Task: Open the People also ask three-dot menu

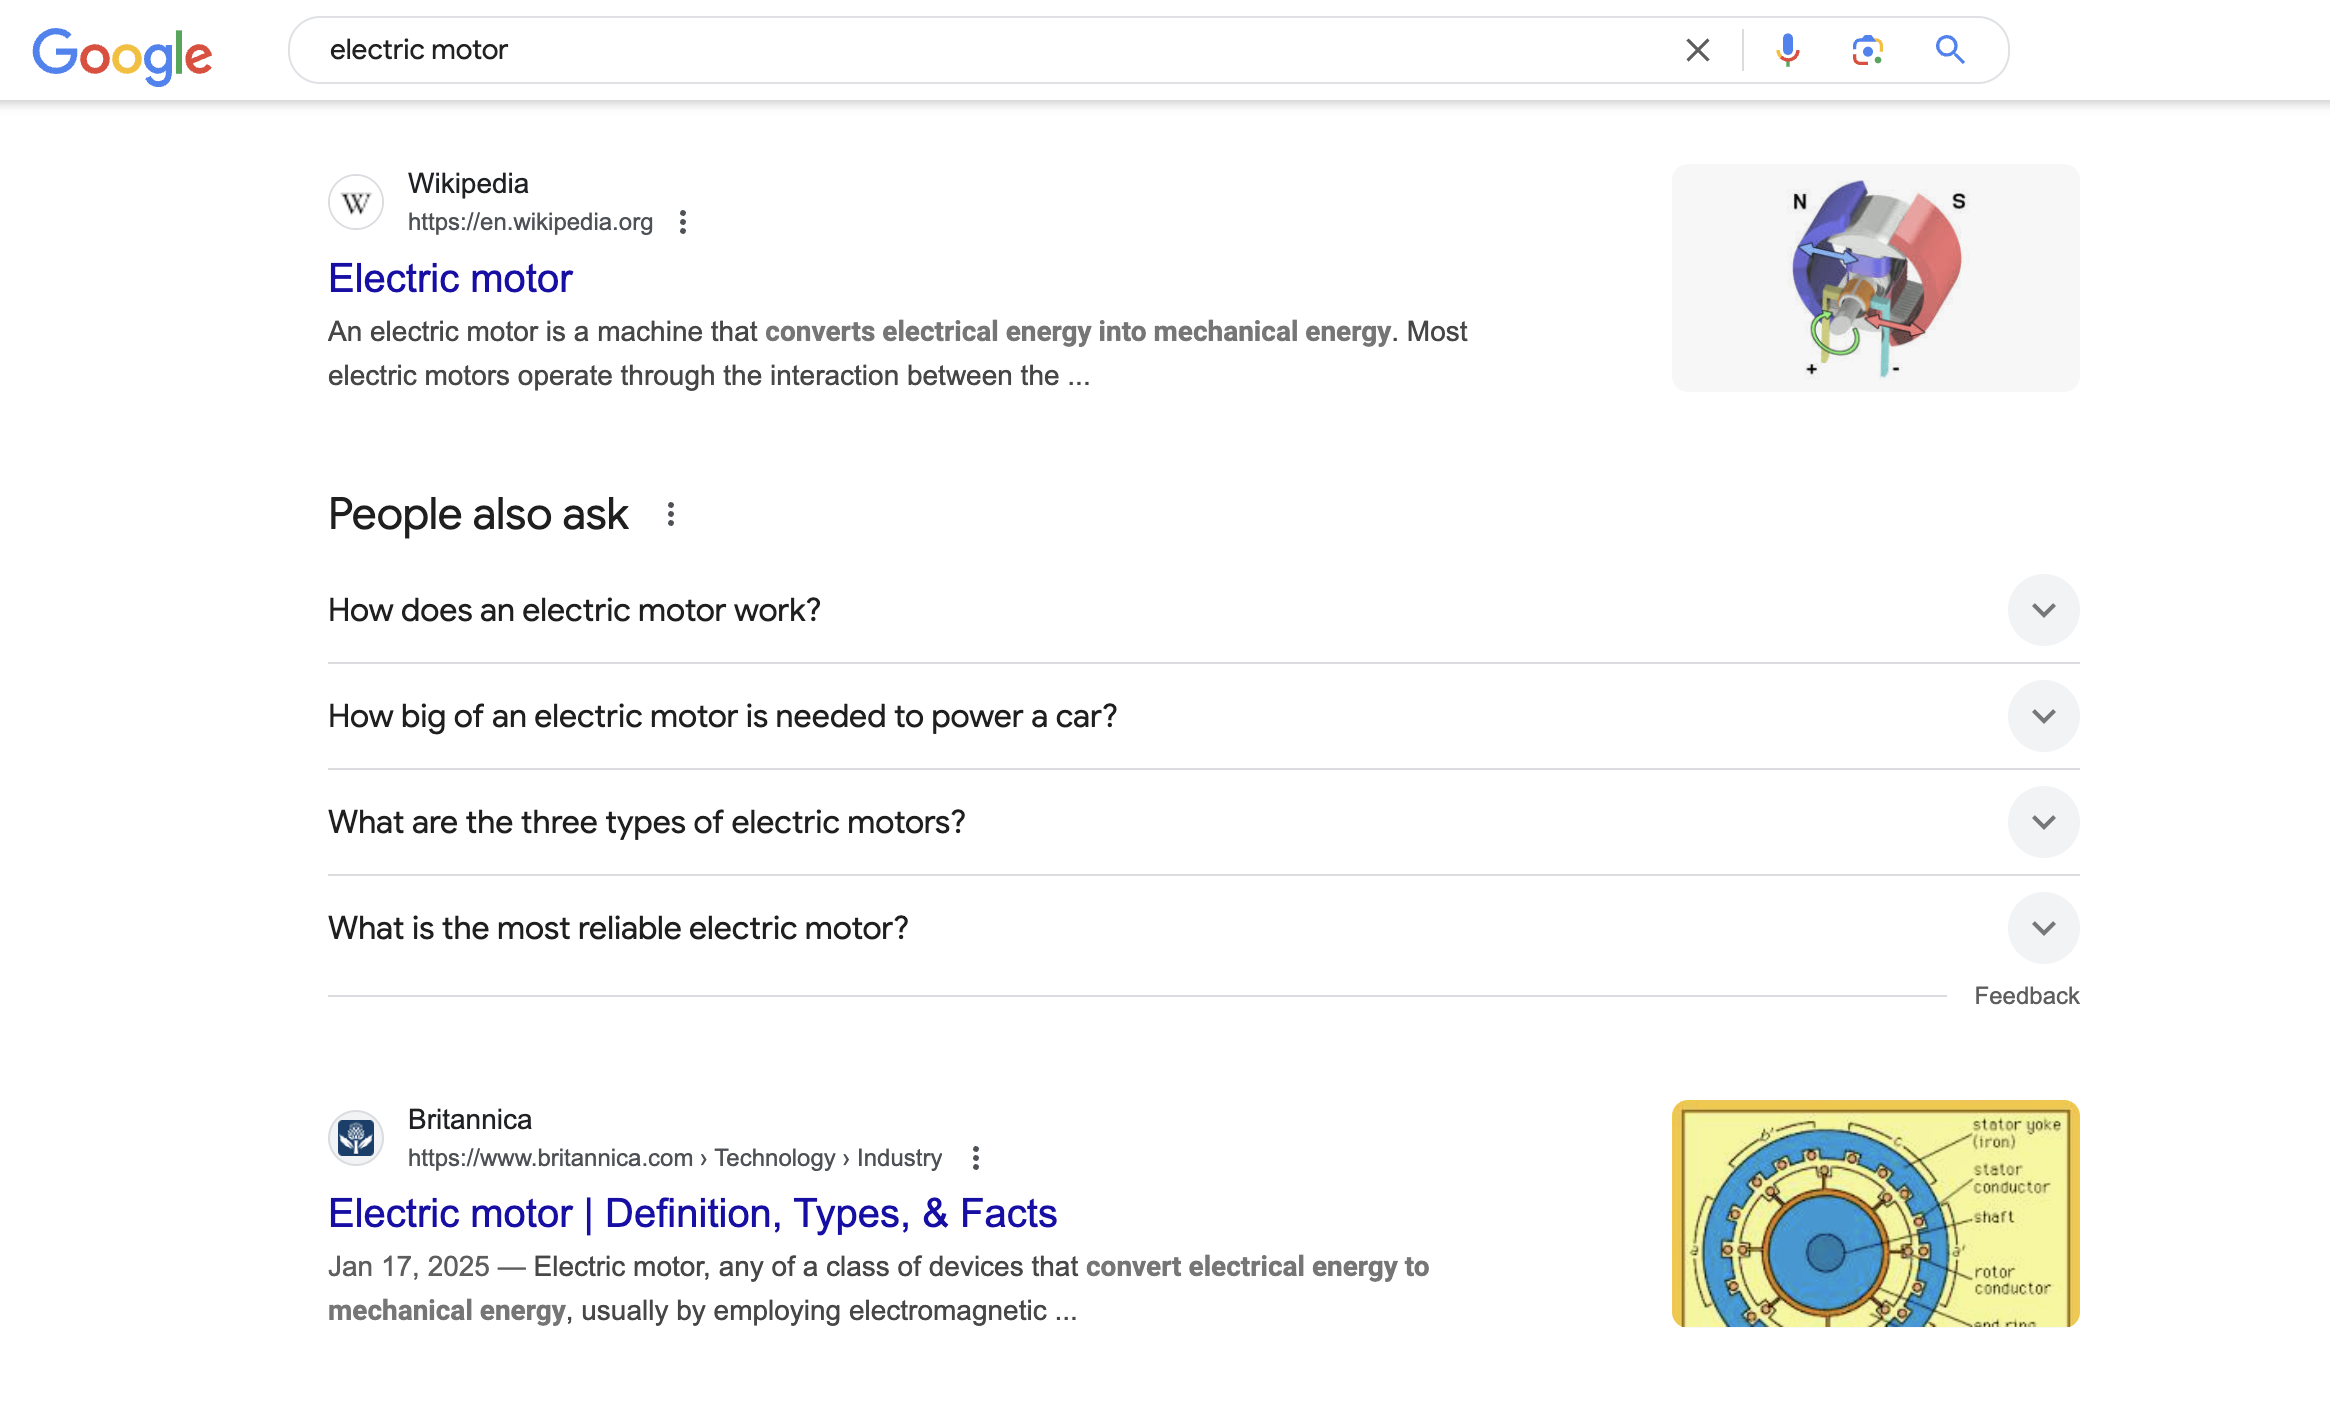Action: click(671, 514)
